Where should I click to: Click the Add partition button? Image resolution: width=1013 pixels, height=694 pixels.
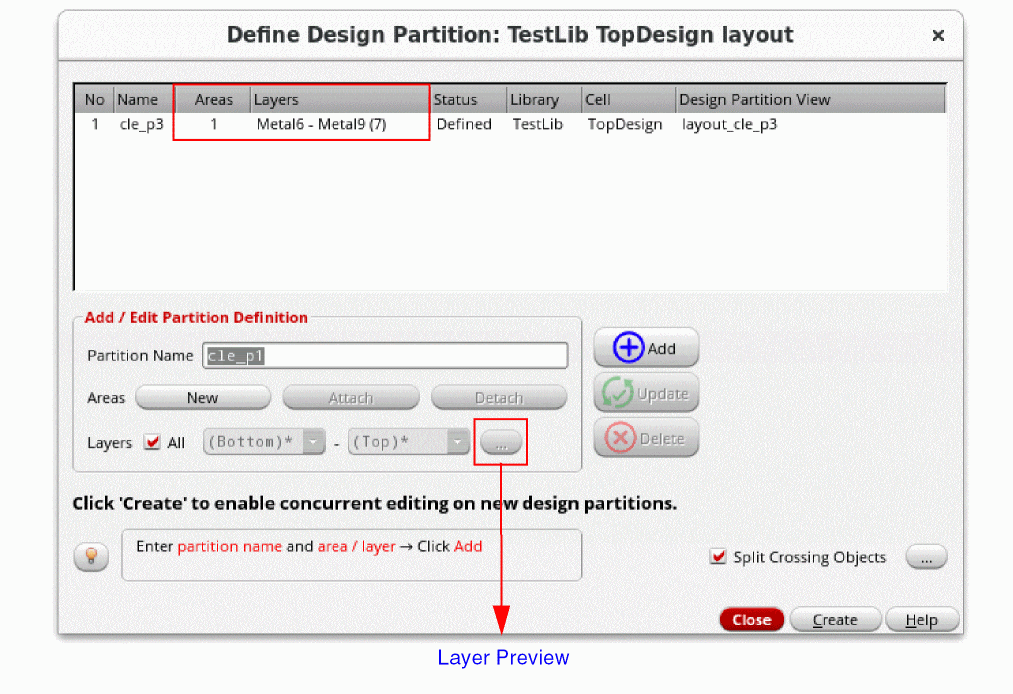click(x=646, y=348)
